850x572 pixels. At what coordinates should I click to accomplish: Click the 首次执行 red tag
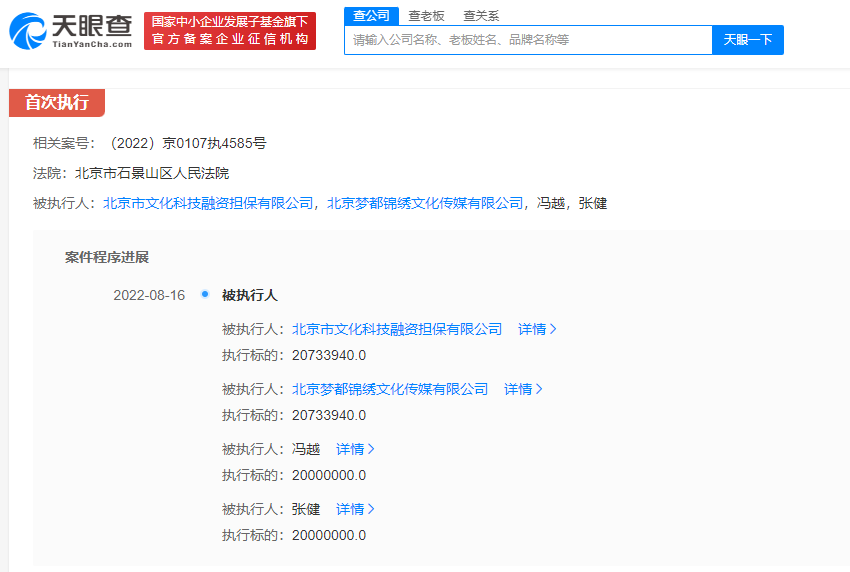tap(57, 102)
